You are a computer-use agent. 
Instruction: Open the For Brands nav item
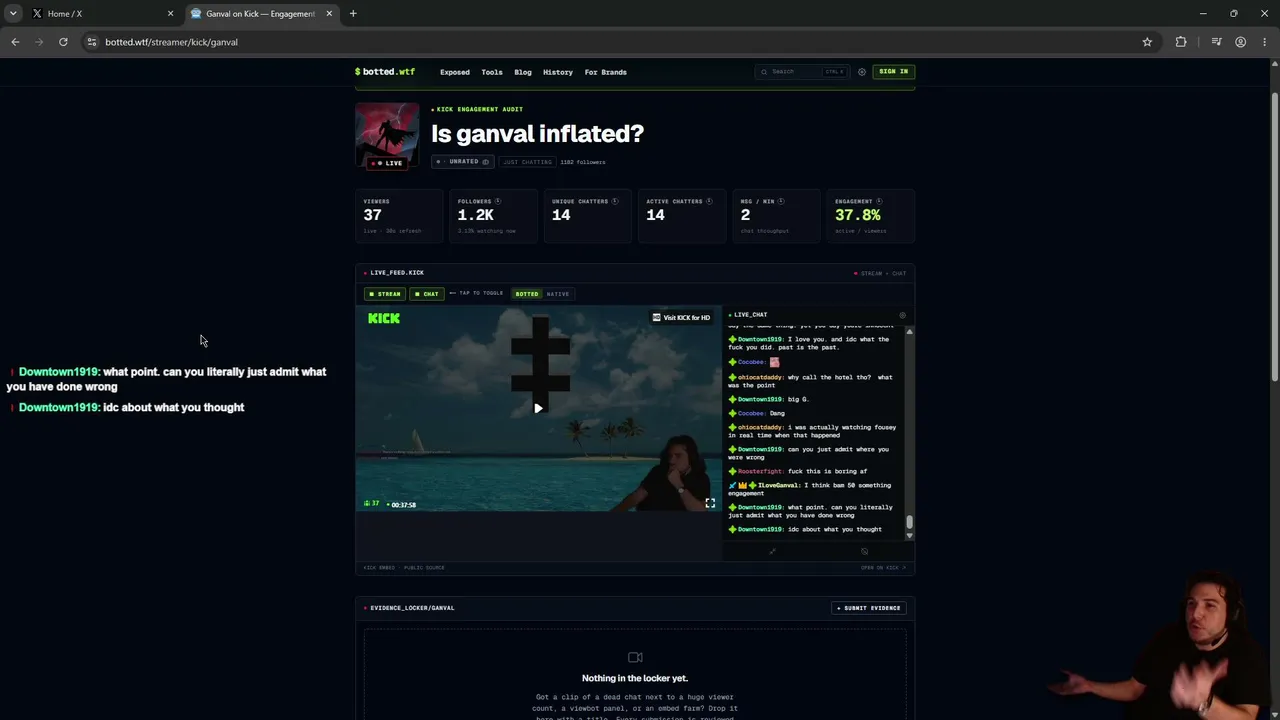(606, 72)
